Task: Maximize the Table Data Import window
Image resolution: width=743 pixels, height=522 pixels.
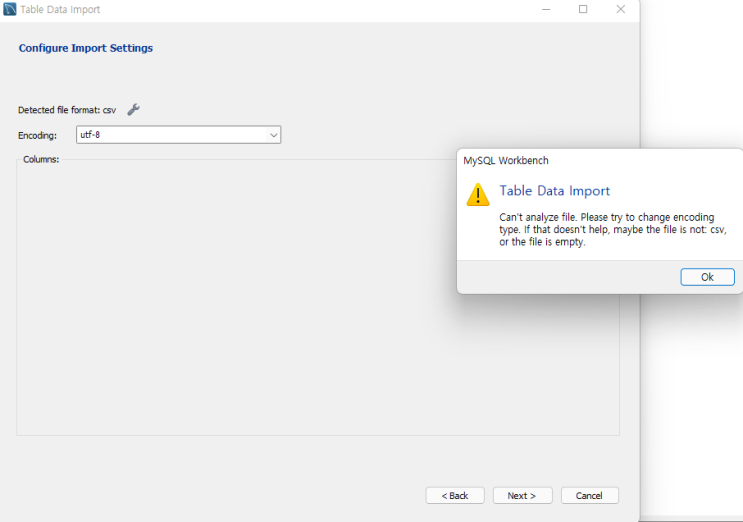Action: tap(583, 10)
